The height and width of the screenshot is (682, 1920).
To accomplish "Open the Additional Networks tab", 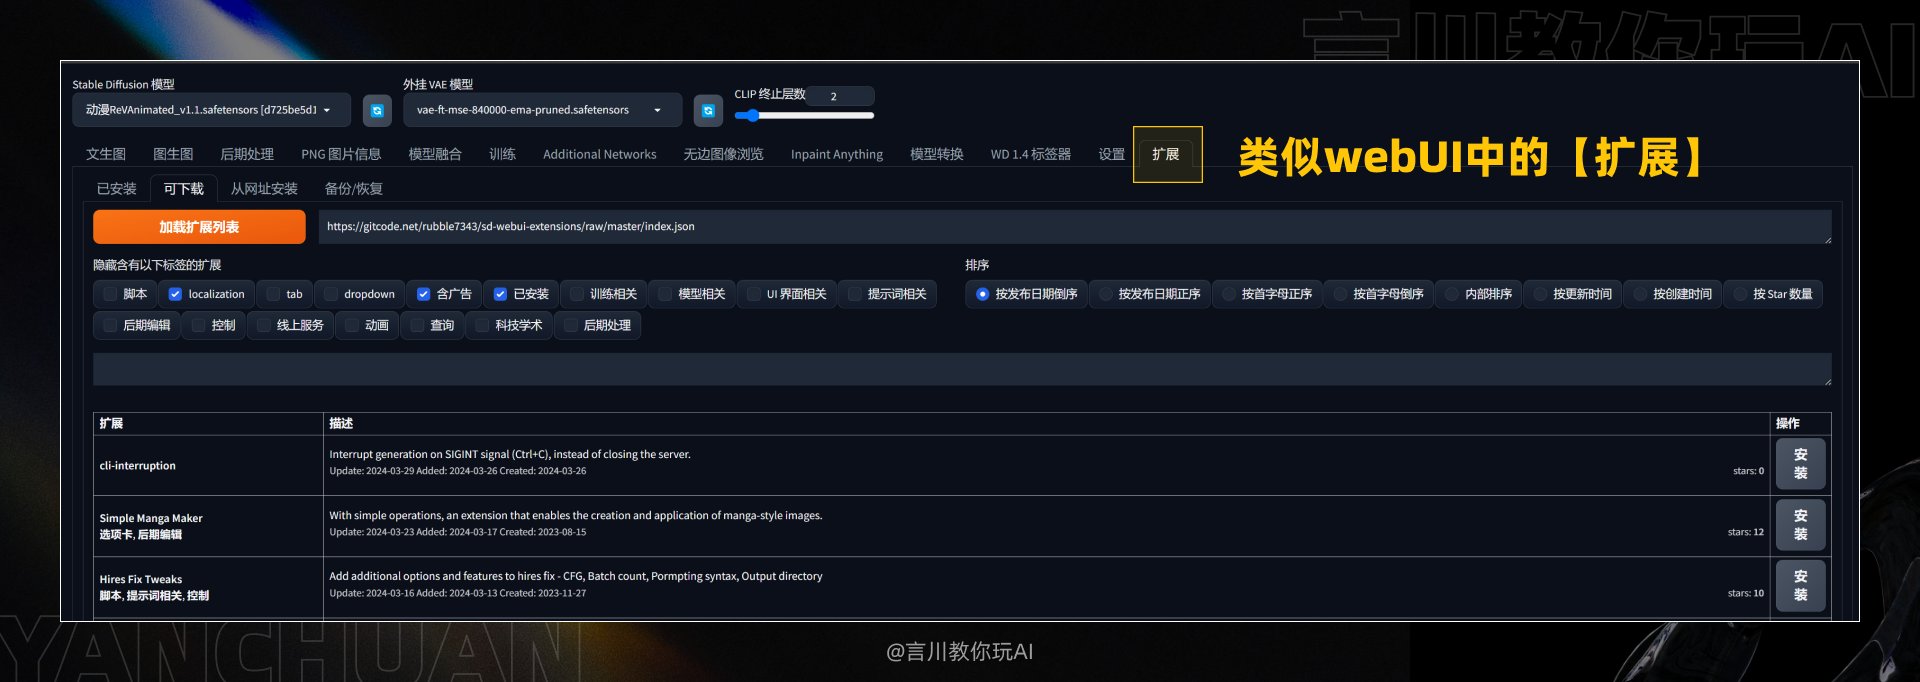I will [600, 154].
